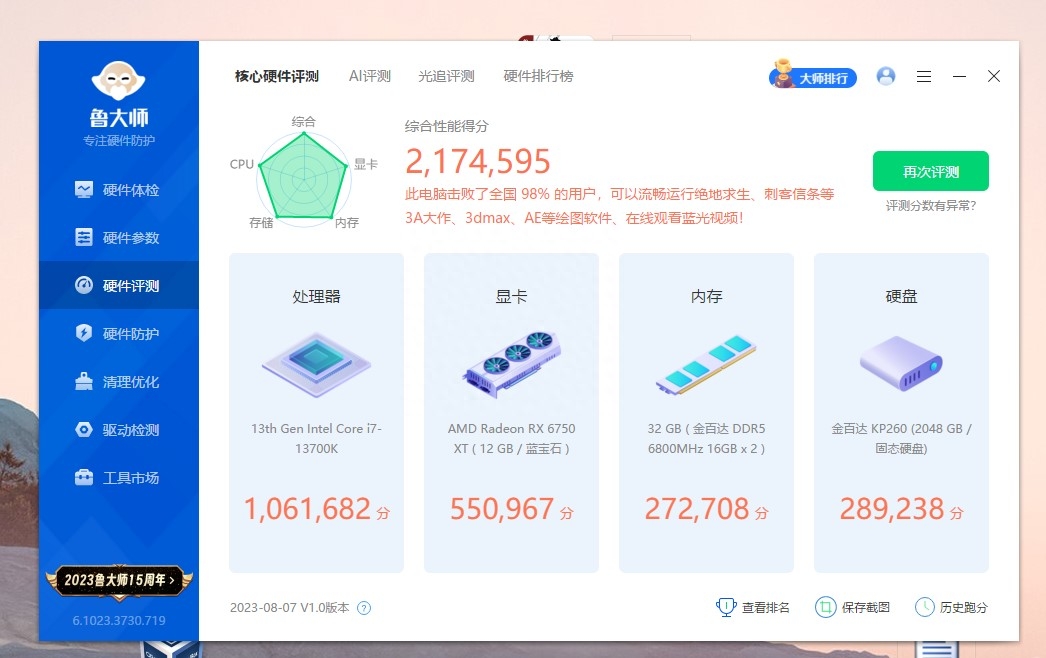Open 大师排行 ranking button

[x=813, y=76]
